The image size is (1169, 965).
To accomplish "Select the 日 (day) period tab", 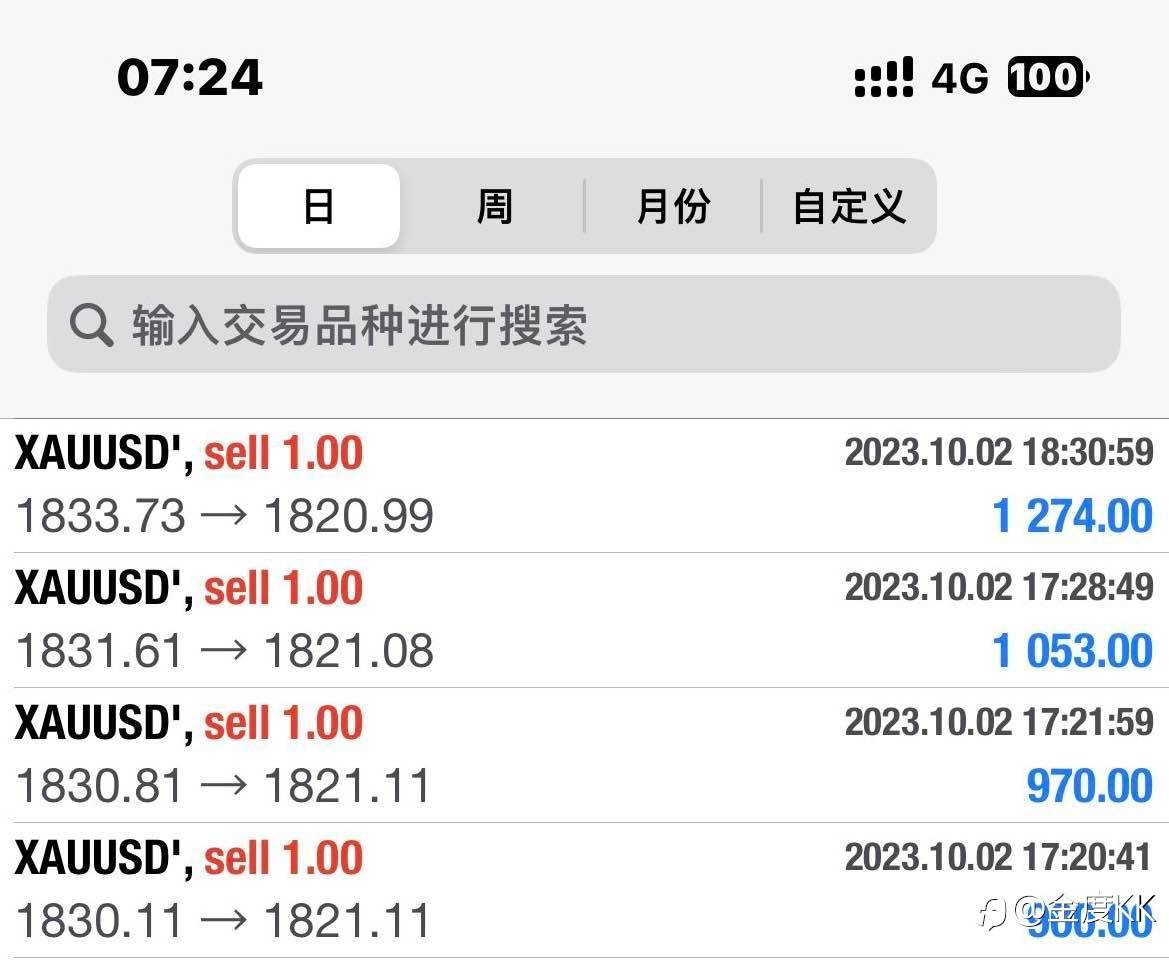I will pyautogui.click(x=318, y=207).
